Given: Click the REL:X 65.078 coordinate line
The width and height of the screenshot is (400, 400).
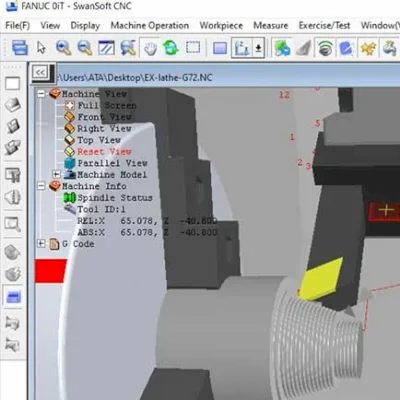Looking at the screenshot, I should click(147, 221).
